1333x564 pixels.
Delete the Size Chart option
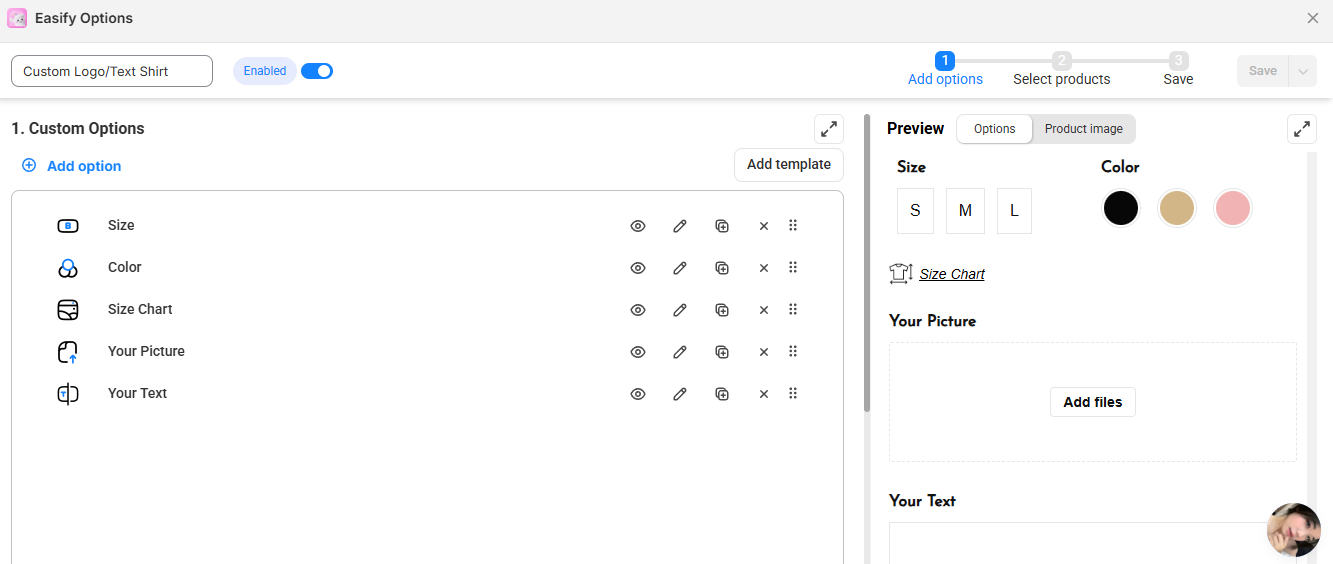point(764,310)
